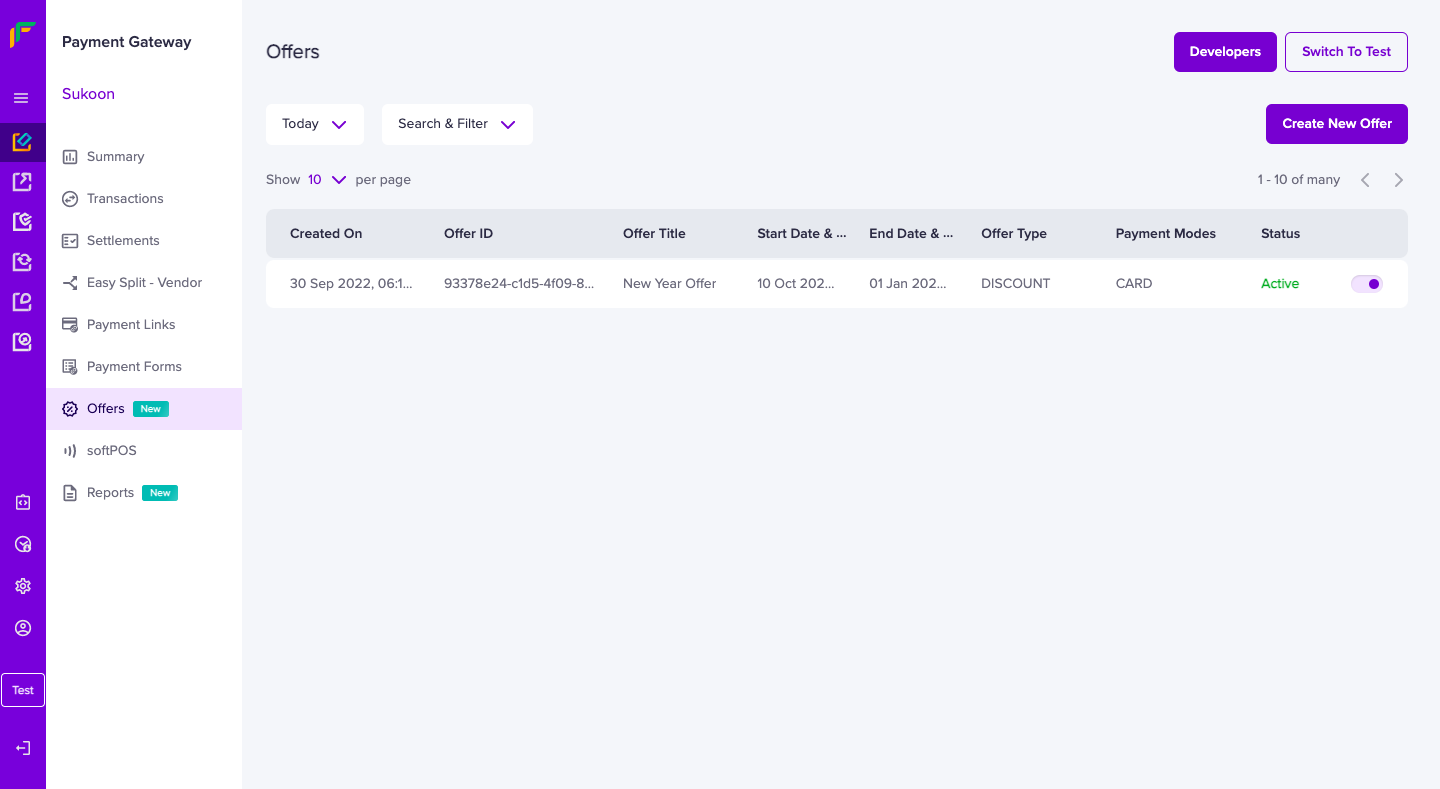The width and height of the screenshot is (1440, 789).
Task: Open the settings gear on the left rail
Action: click(x=22, y=585)
